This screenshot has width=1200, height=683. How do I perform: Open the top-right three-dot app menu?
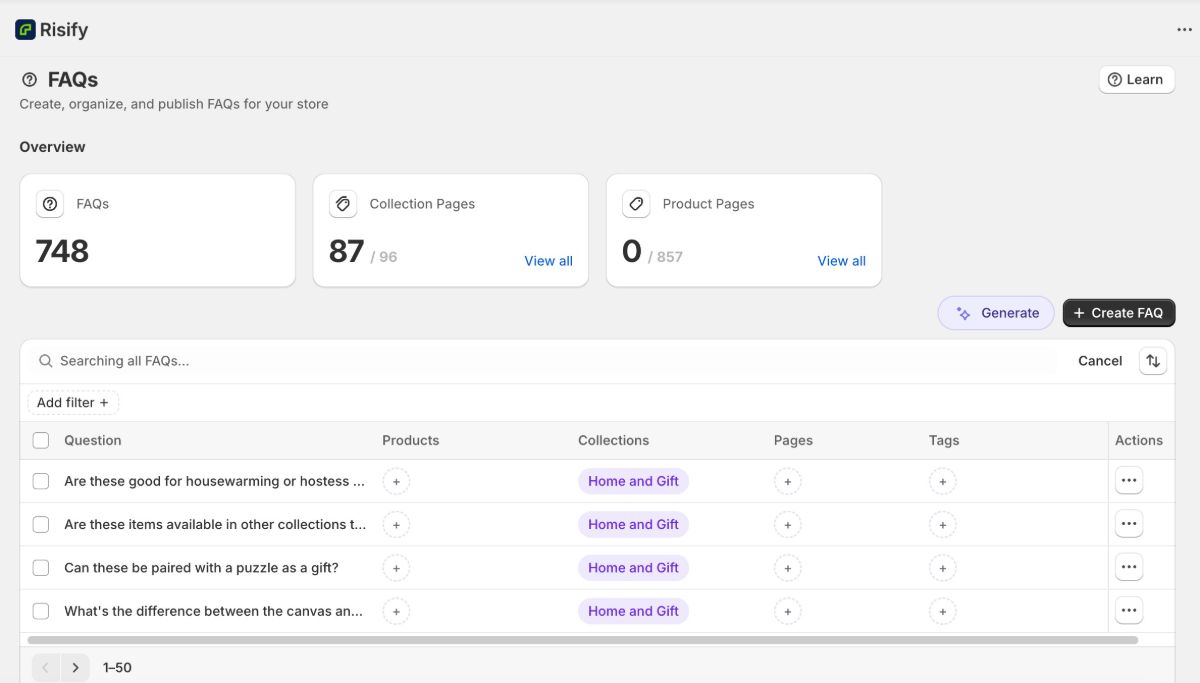(1184, 30)
